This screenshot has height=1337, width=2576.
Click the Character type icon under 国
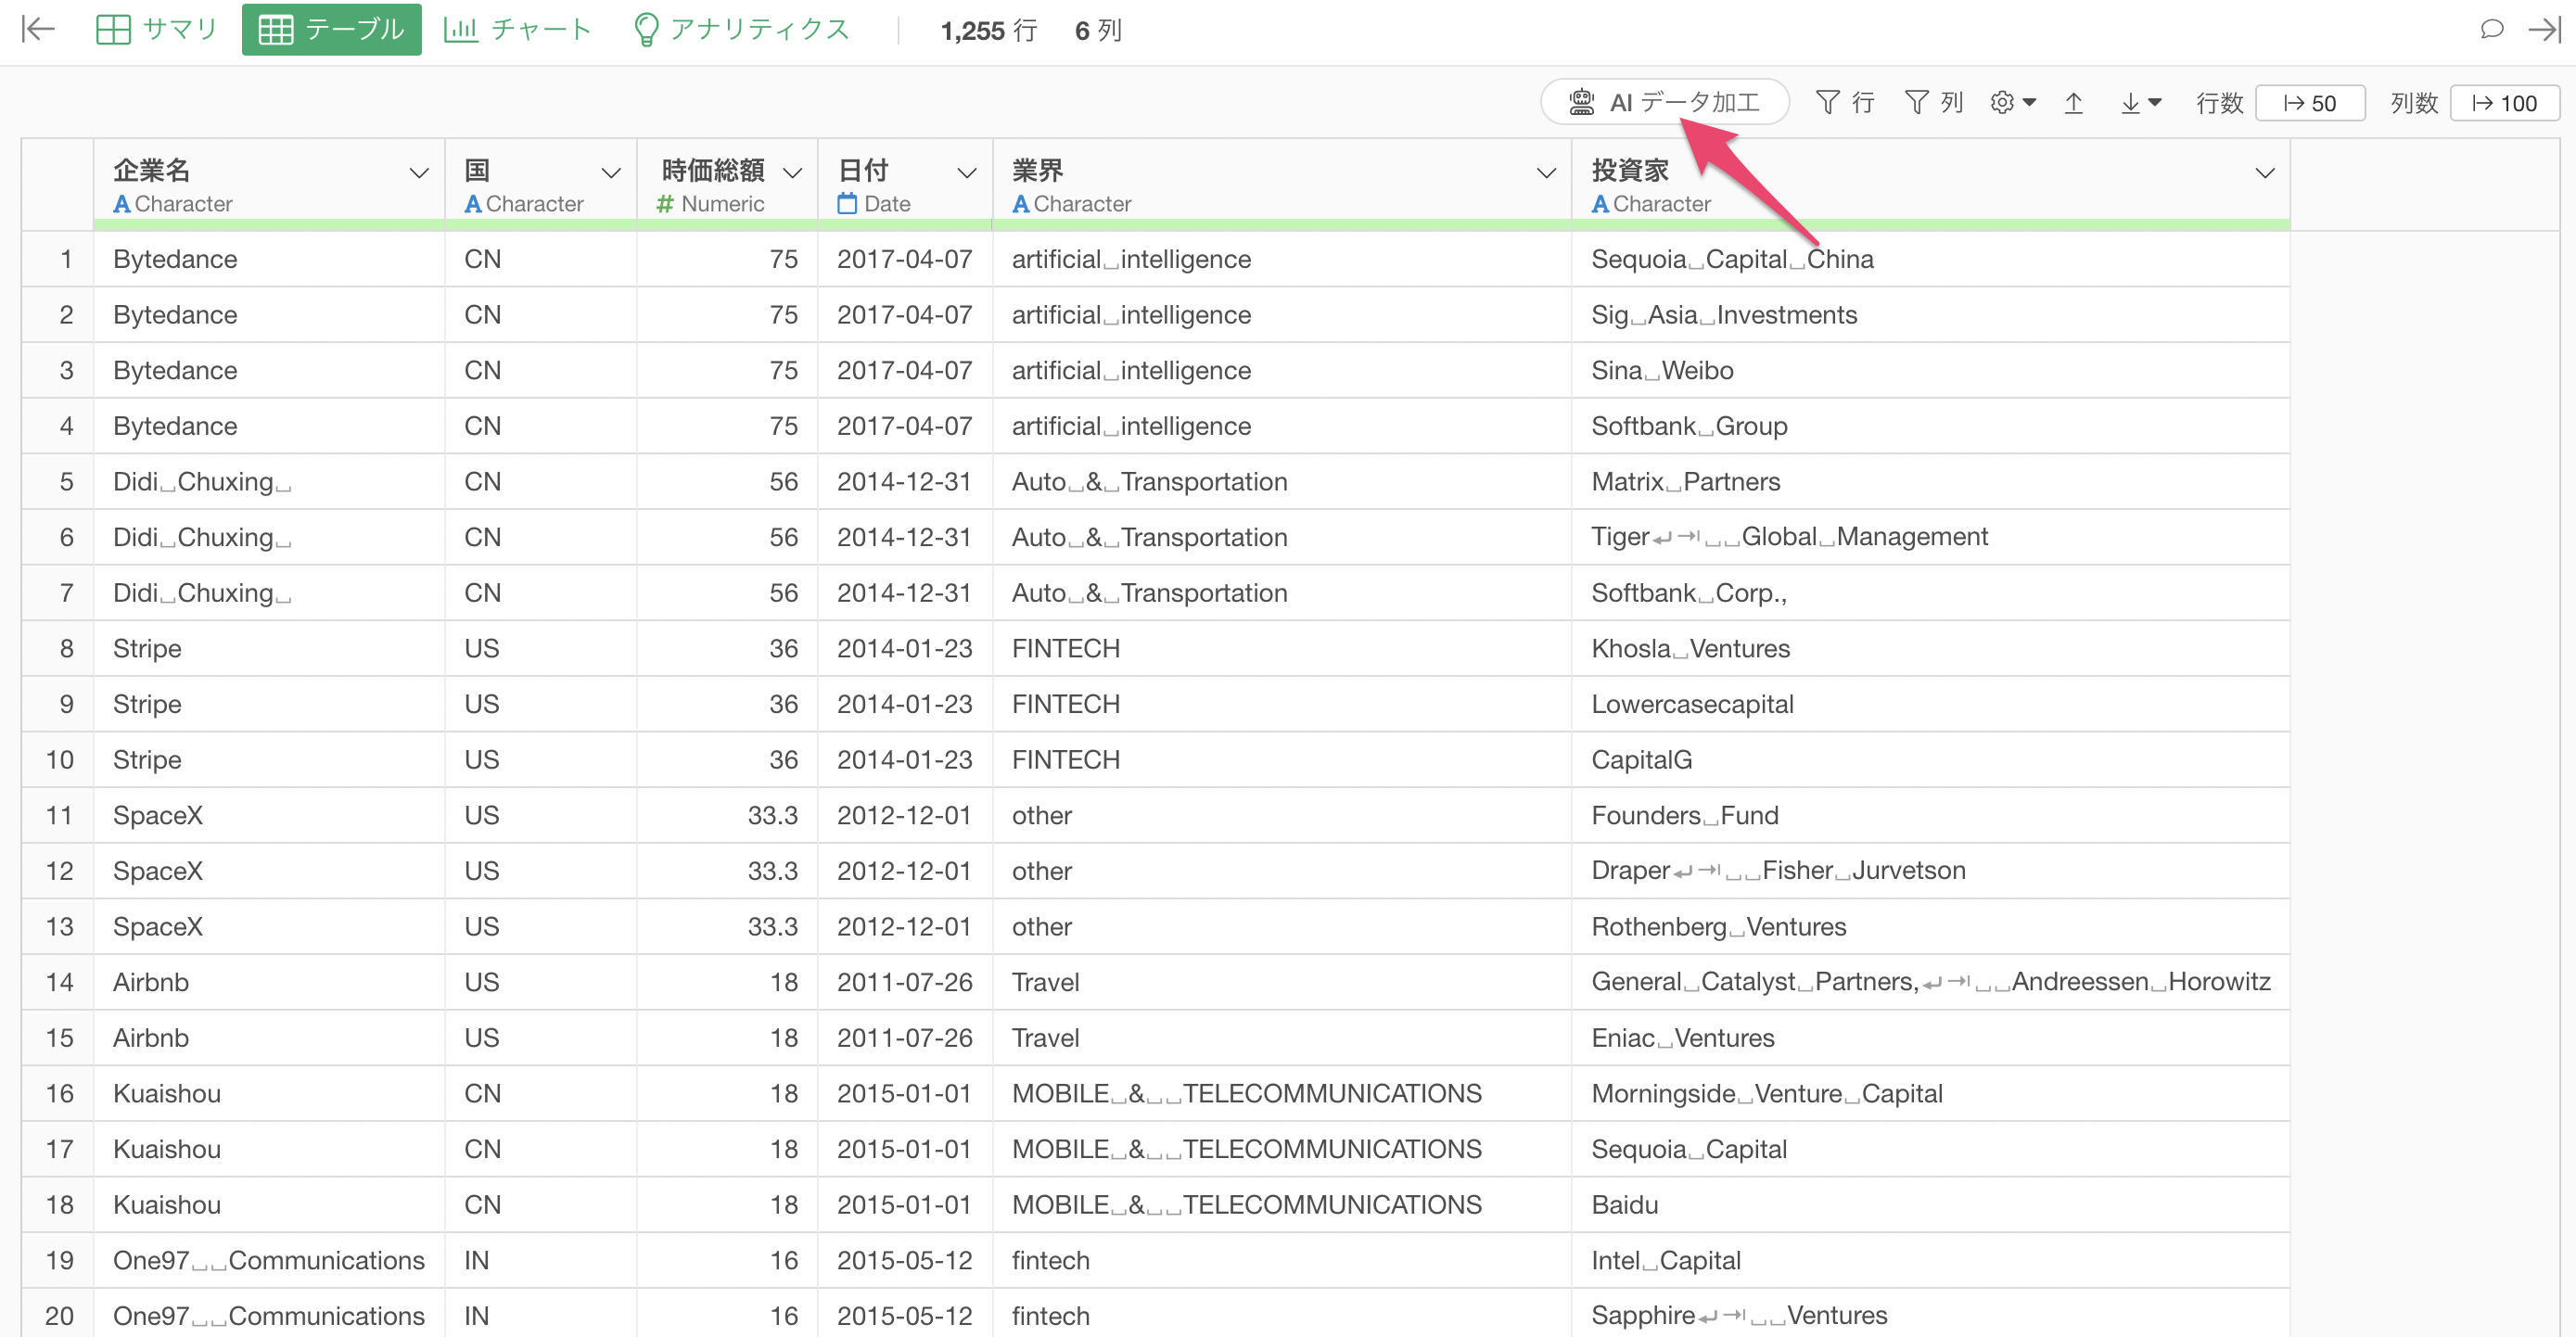pyautogui.click(x=473, y=204)
